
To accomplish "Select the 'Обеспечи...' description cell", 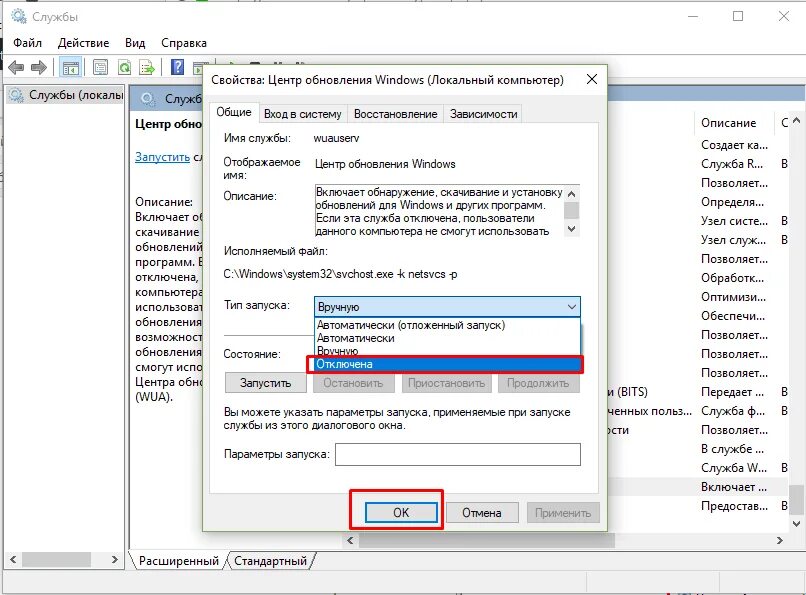I will pos(735,316).
